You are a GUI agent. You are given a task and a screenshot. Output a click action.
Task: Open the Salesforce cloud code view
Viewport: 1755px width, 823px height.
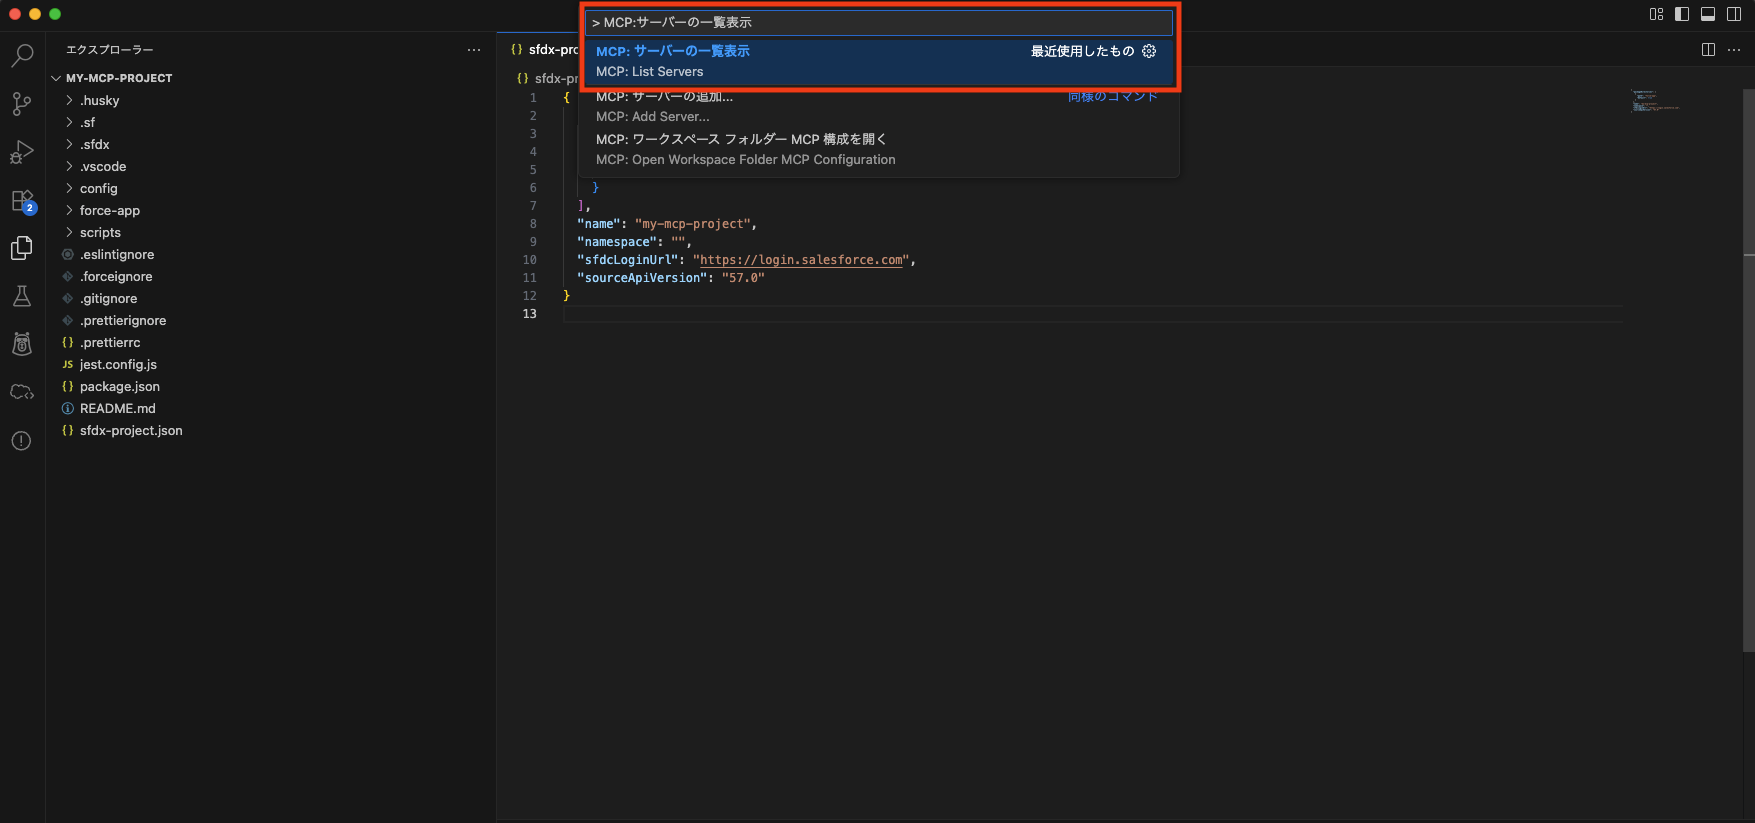pyautogui.click(x=22, y=392)
